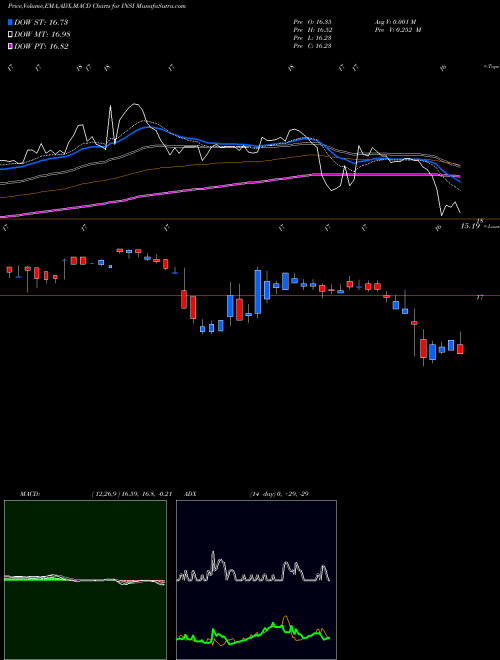Click the 'Pre H: 16.32' value
This screenshot has height=660, width=500.
click(312, 30)
